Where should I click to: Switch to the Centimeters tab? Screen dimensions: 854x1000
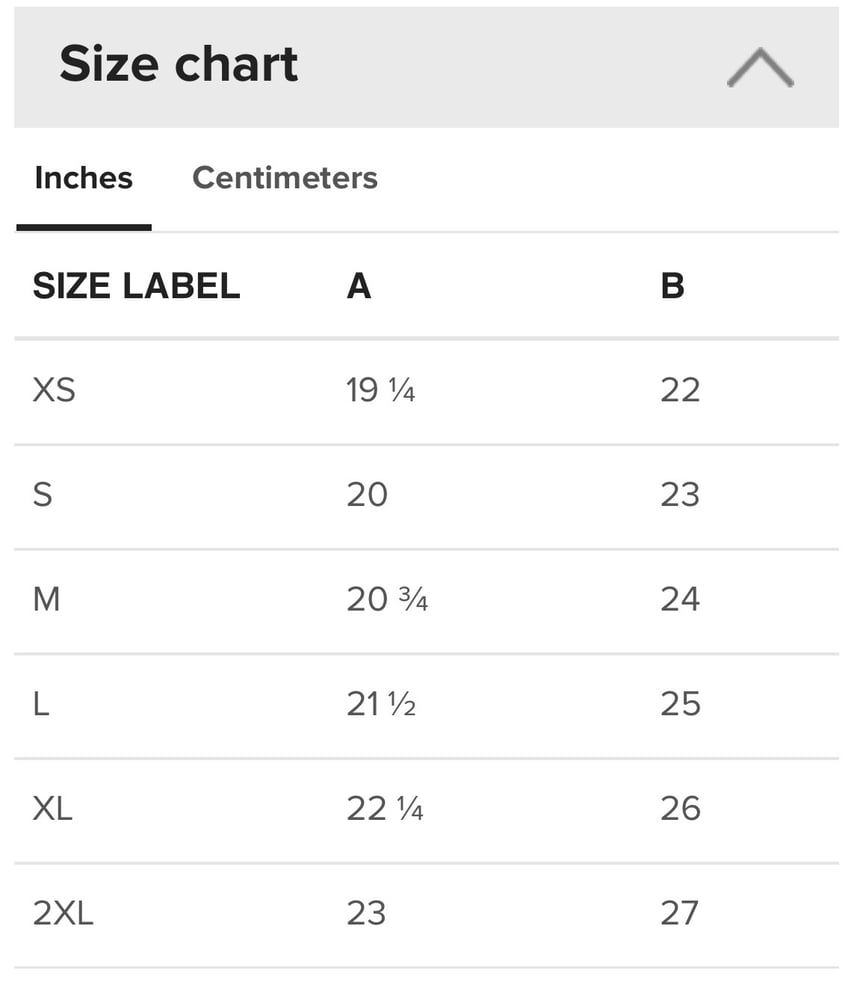point(284,178)
